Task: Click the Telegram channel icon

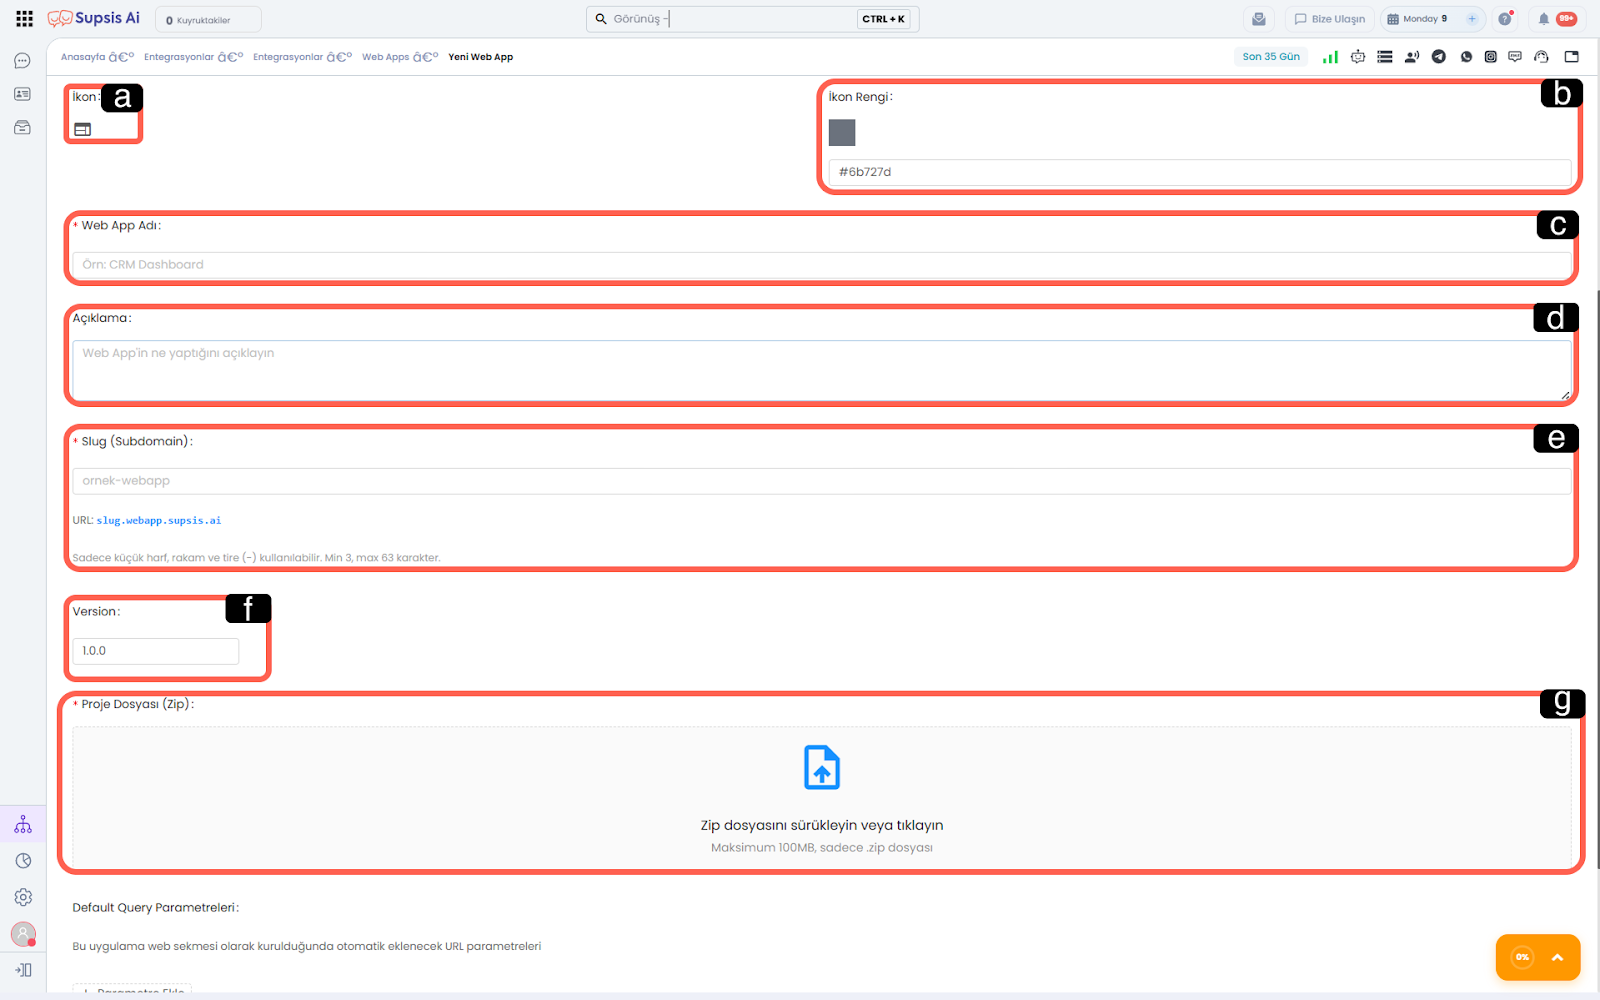Action: pyautogui.click(x=1438, y=57)
